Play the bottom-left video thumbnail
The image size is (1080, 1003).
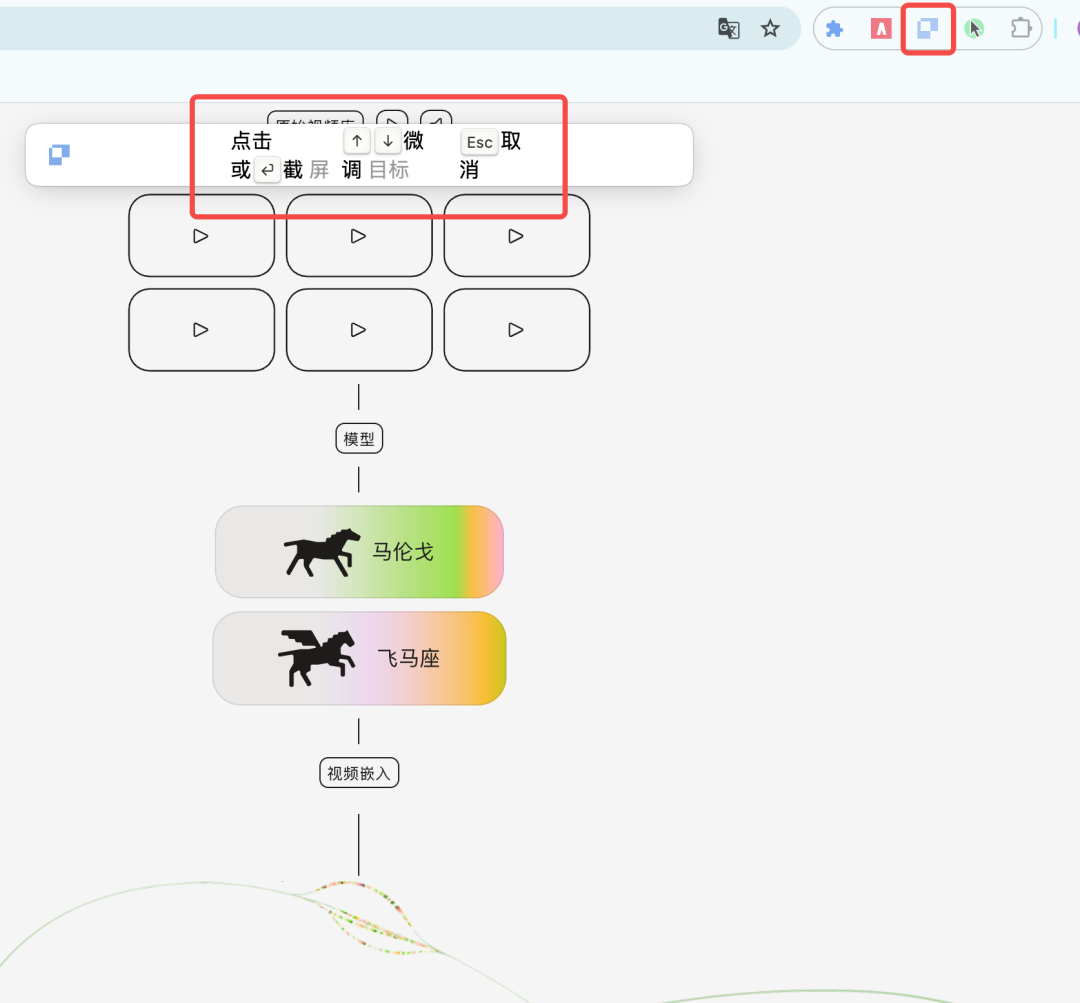(x=201, y=330)
